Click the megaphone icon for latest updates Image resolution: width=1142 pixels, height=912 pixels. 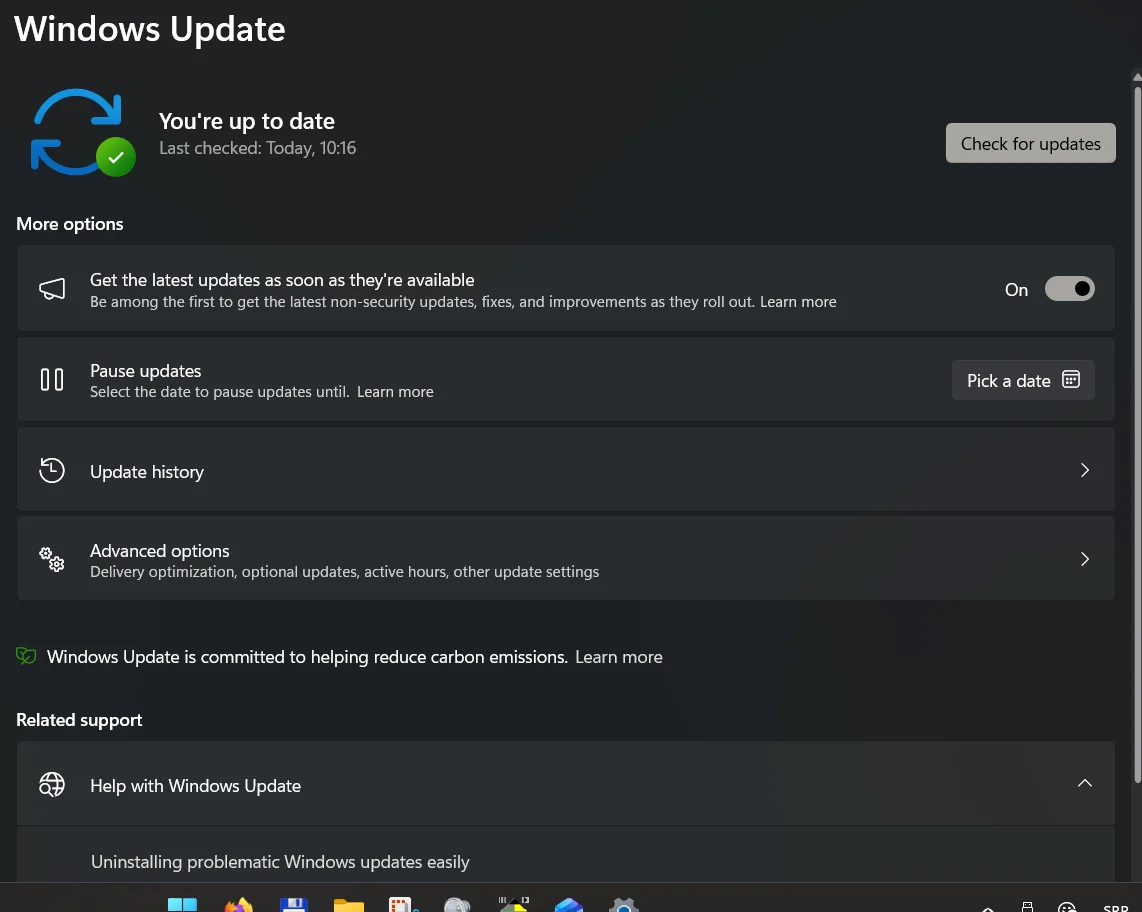[x=52, y=289]
